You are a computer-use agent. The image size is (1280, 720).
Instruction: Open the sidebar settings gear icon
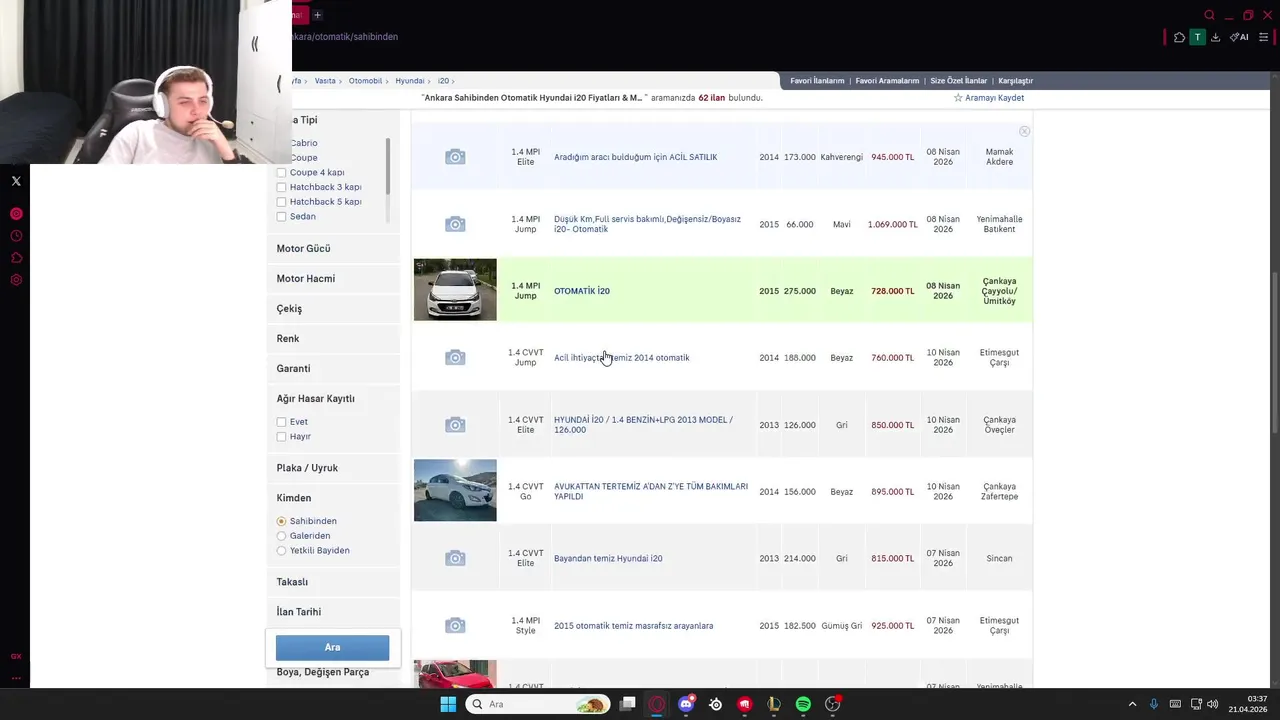[x=16, y=280]
